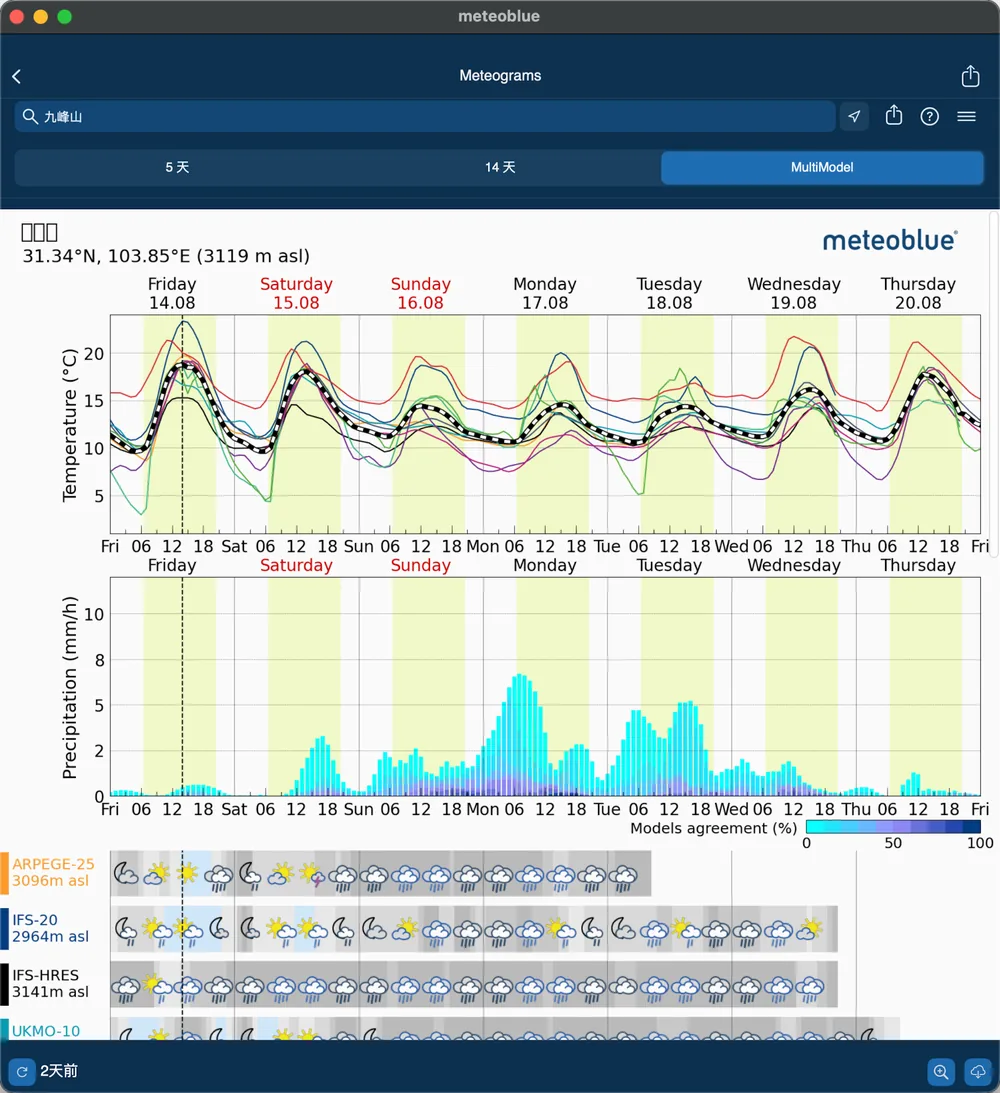Click first rain cloud icon in IFS-HRES row
This screenshot has width=1000, height=1093.
pos(126,988)
